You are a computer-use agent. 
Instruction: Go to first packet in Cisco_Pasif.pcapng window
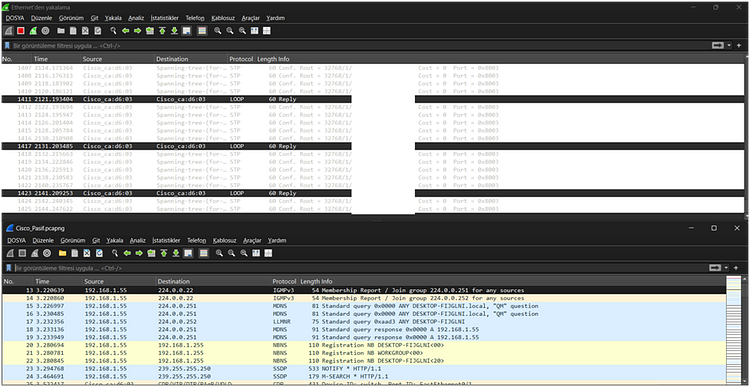[164, 253]
